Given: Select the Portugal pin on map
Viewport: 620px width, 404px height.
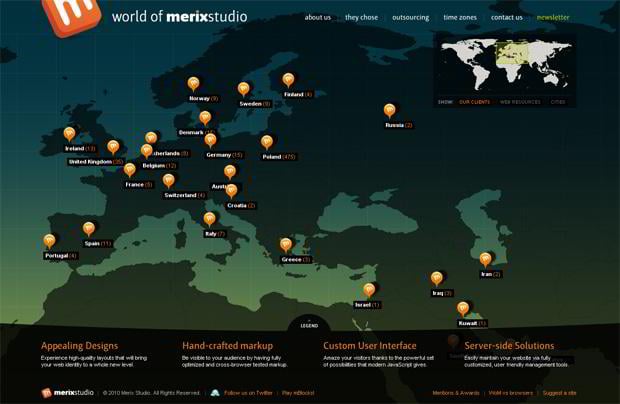Looking at the screenshot, I should 49,241.
